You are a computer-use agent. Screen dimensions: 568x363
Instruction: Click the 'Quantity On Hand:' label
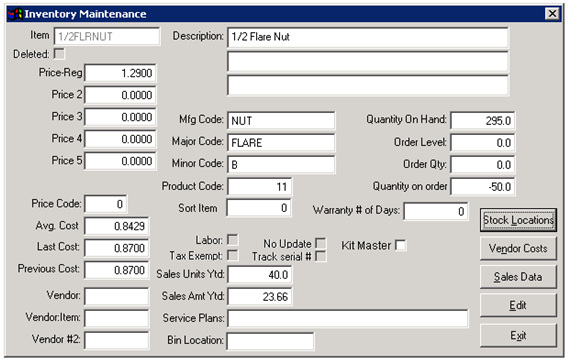click(406, 119)
